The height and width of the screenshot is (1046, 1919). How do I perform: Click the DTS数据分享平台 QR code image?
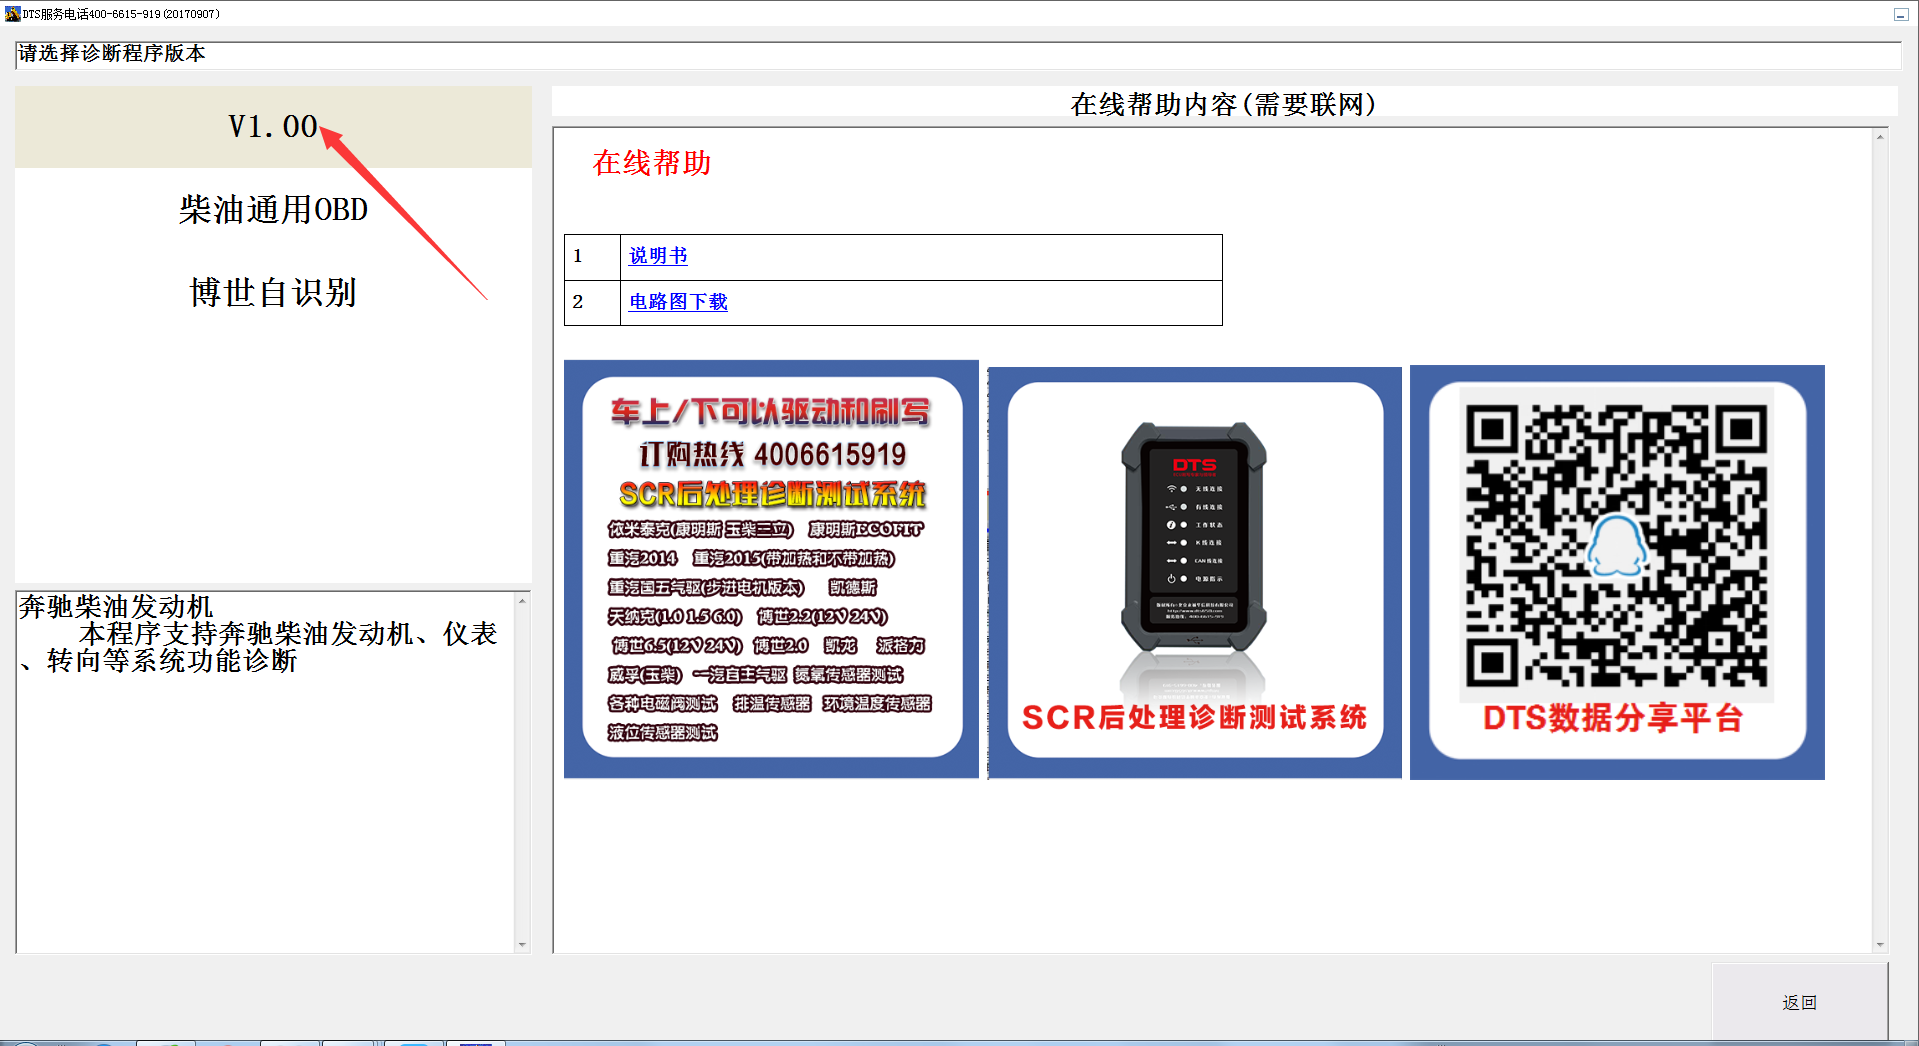coord(1617,572)
